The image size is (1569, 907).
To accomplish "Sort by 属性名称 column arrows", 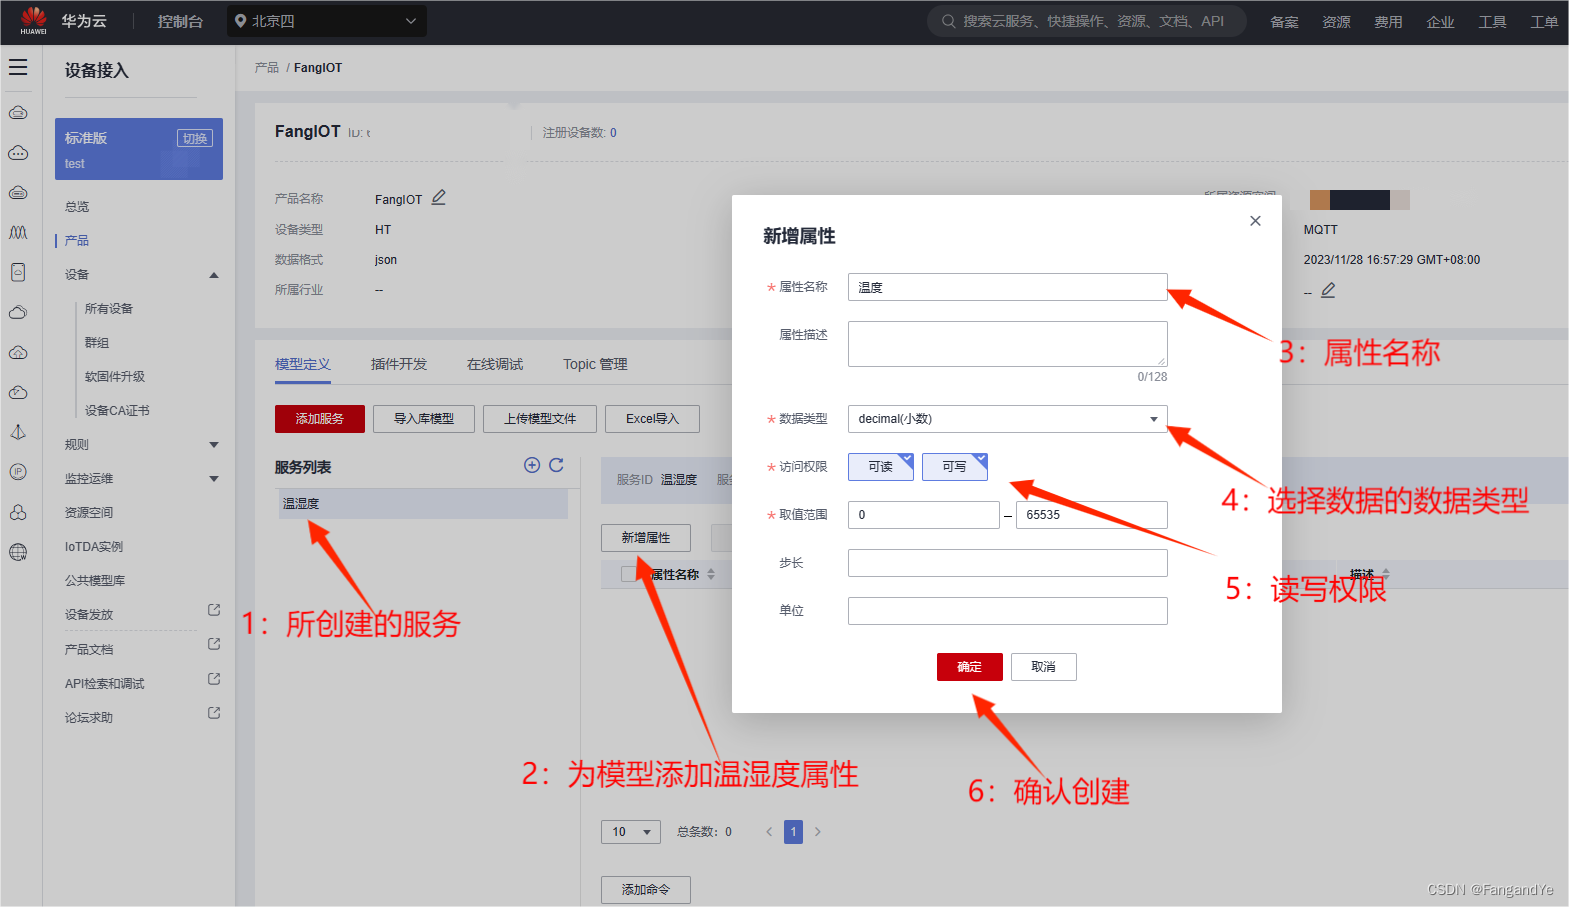I will 711,574.
